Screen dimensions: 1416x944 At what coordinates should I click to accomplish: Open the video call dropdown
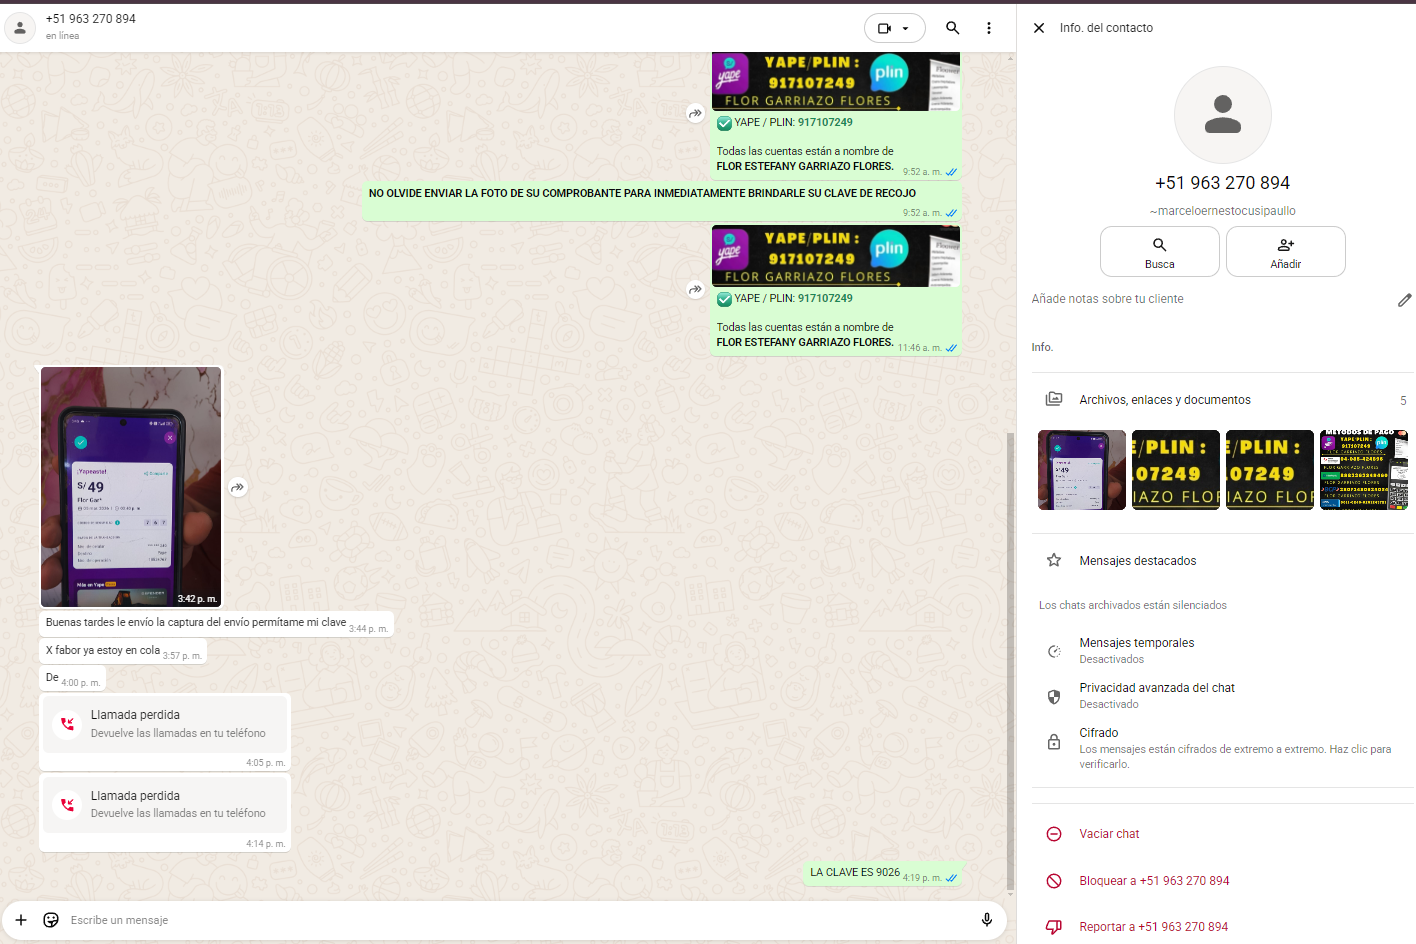click(x=894, y=28)
